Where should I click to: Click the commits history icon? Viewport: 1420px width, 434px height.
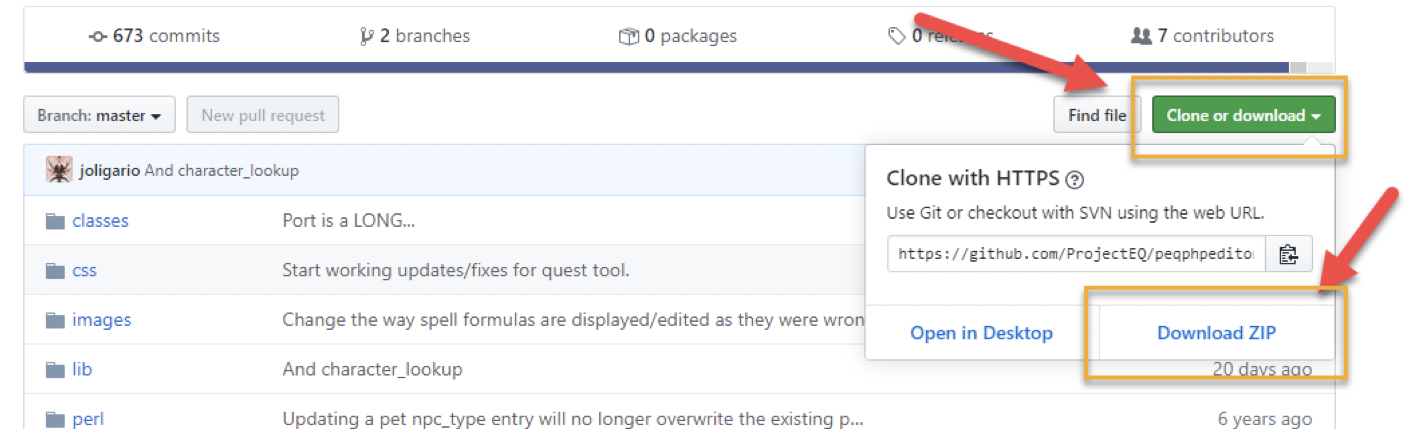point(98,36)
